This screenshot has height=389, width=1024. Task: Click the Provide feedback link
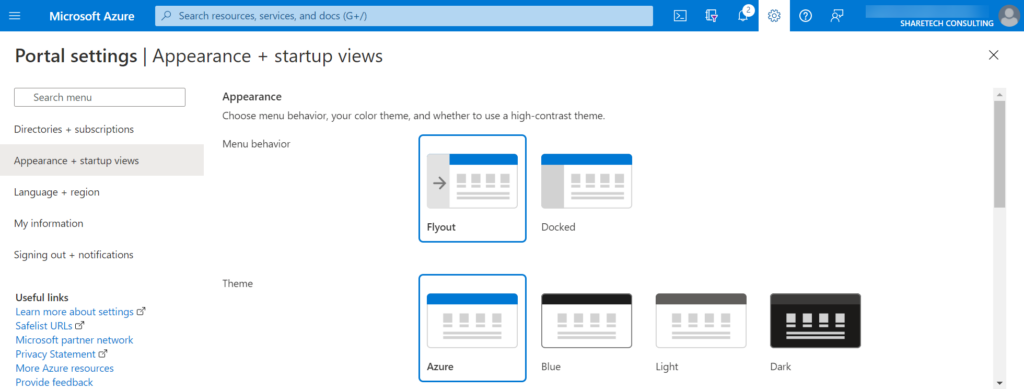[x=54, y=382]
